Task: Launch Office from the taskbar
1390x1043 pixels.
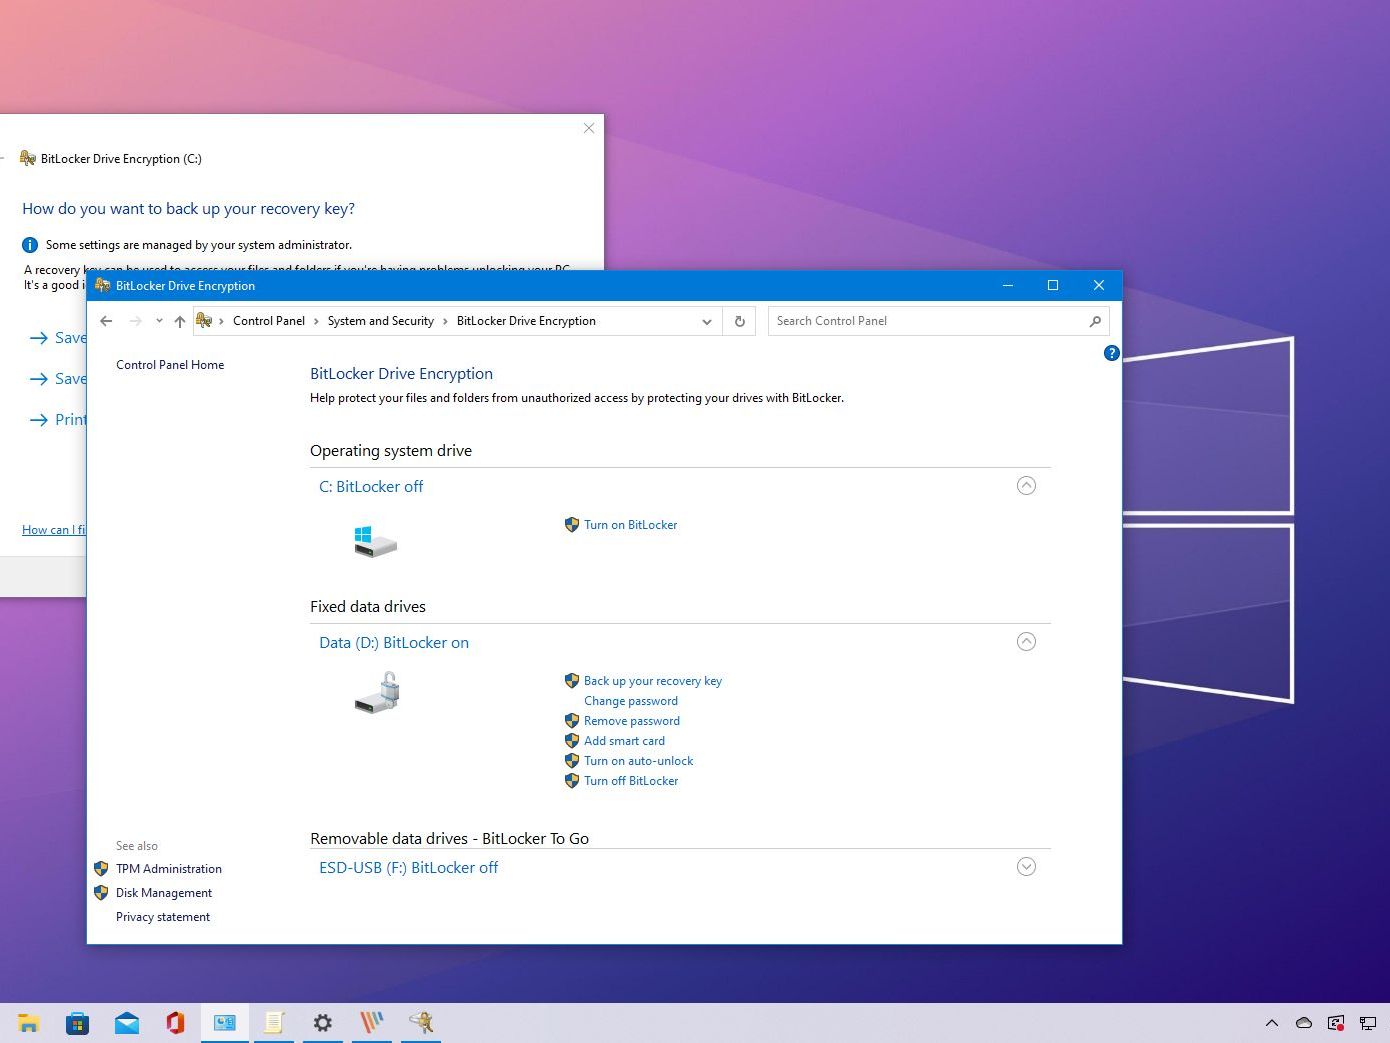Action: pos(175,1023)
